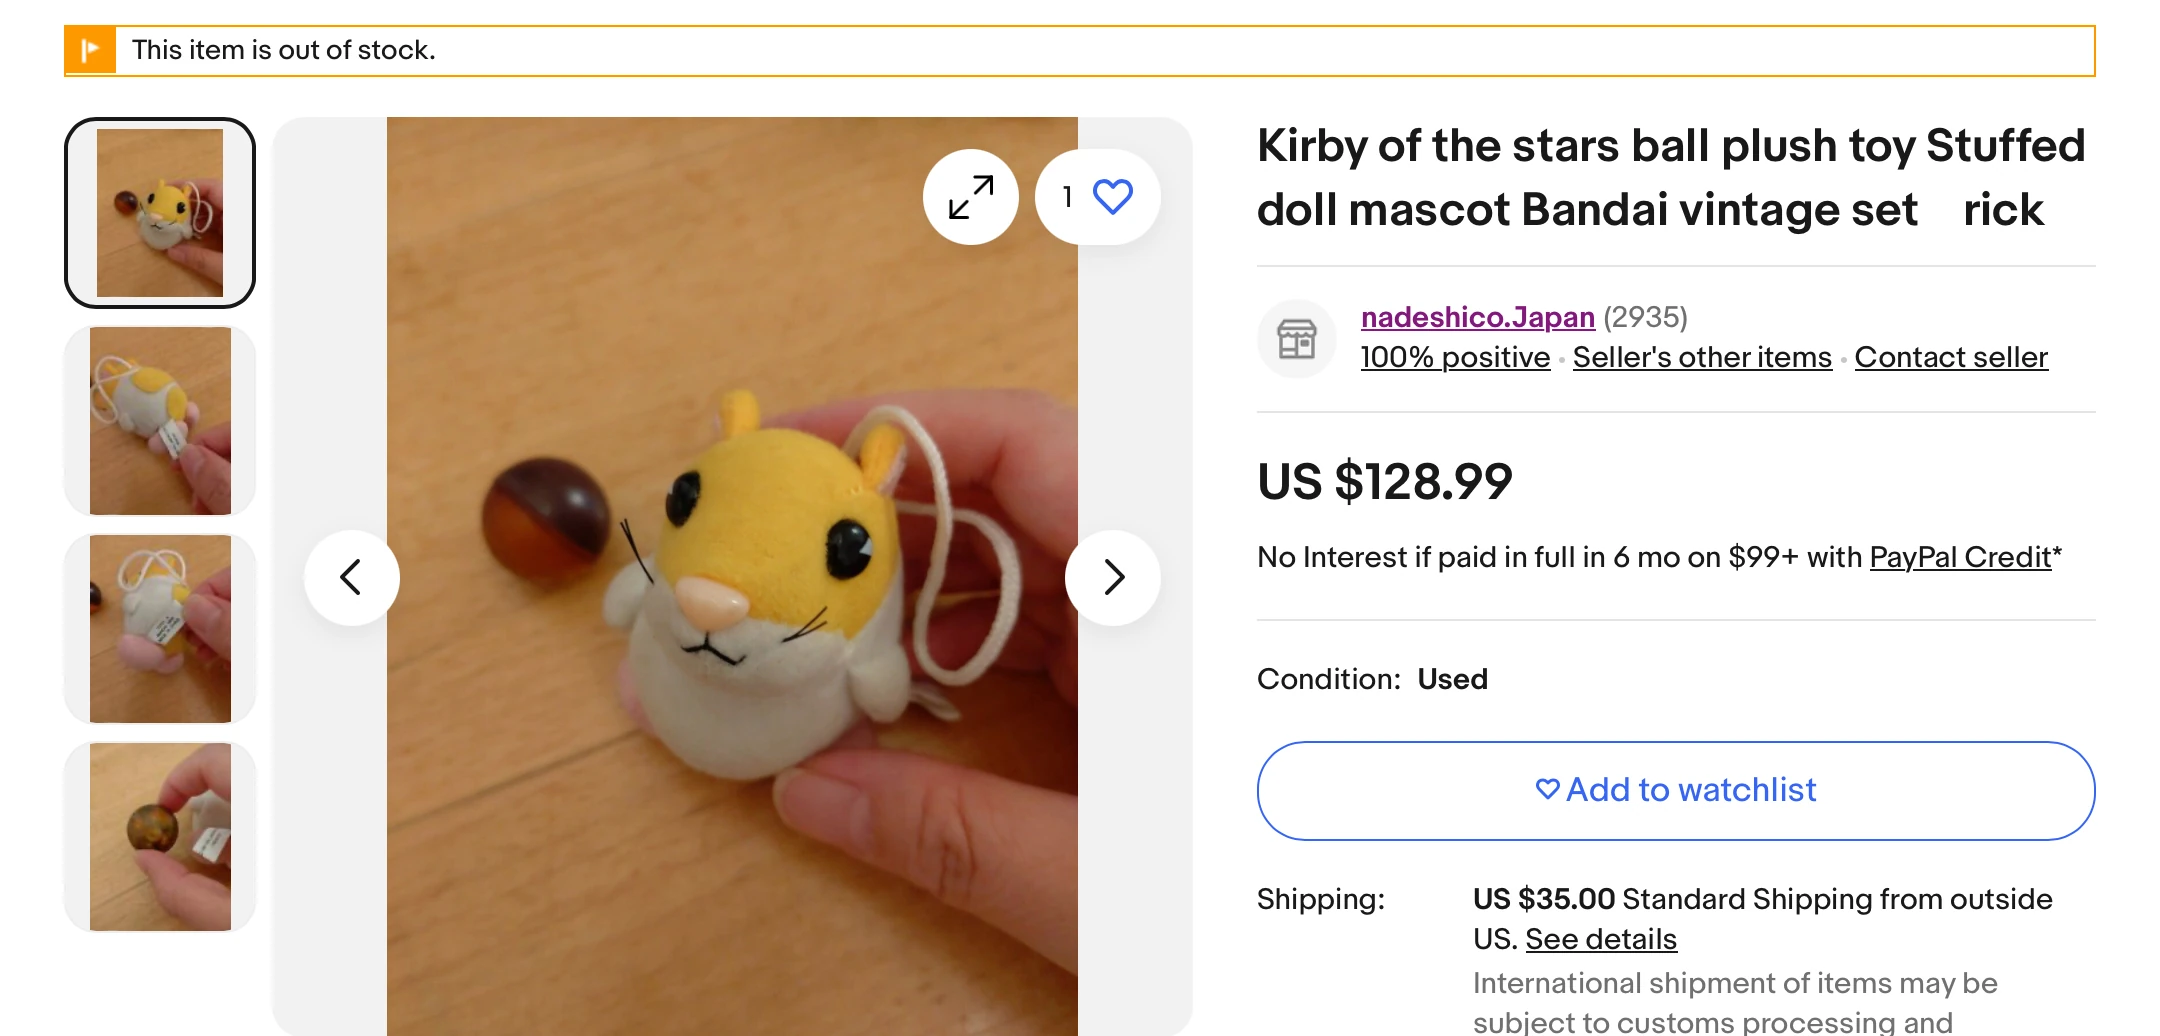Viewport: 2160px width, 1036px height.
Task: Click the heart inside Add to watchlist
Action: coord(1548,789)
